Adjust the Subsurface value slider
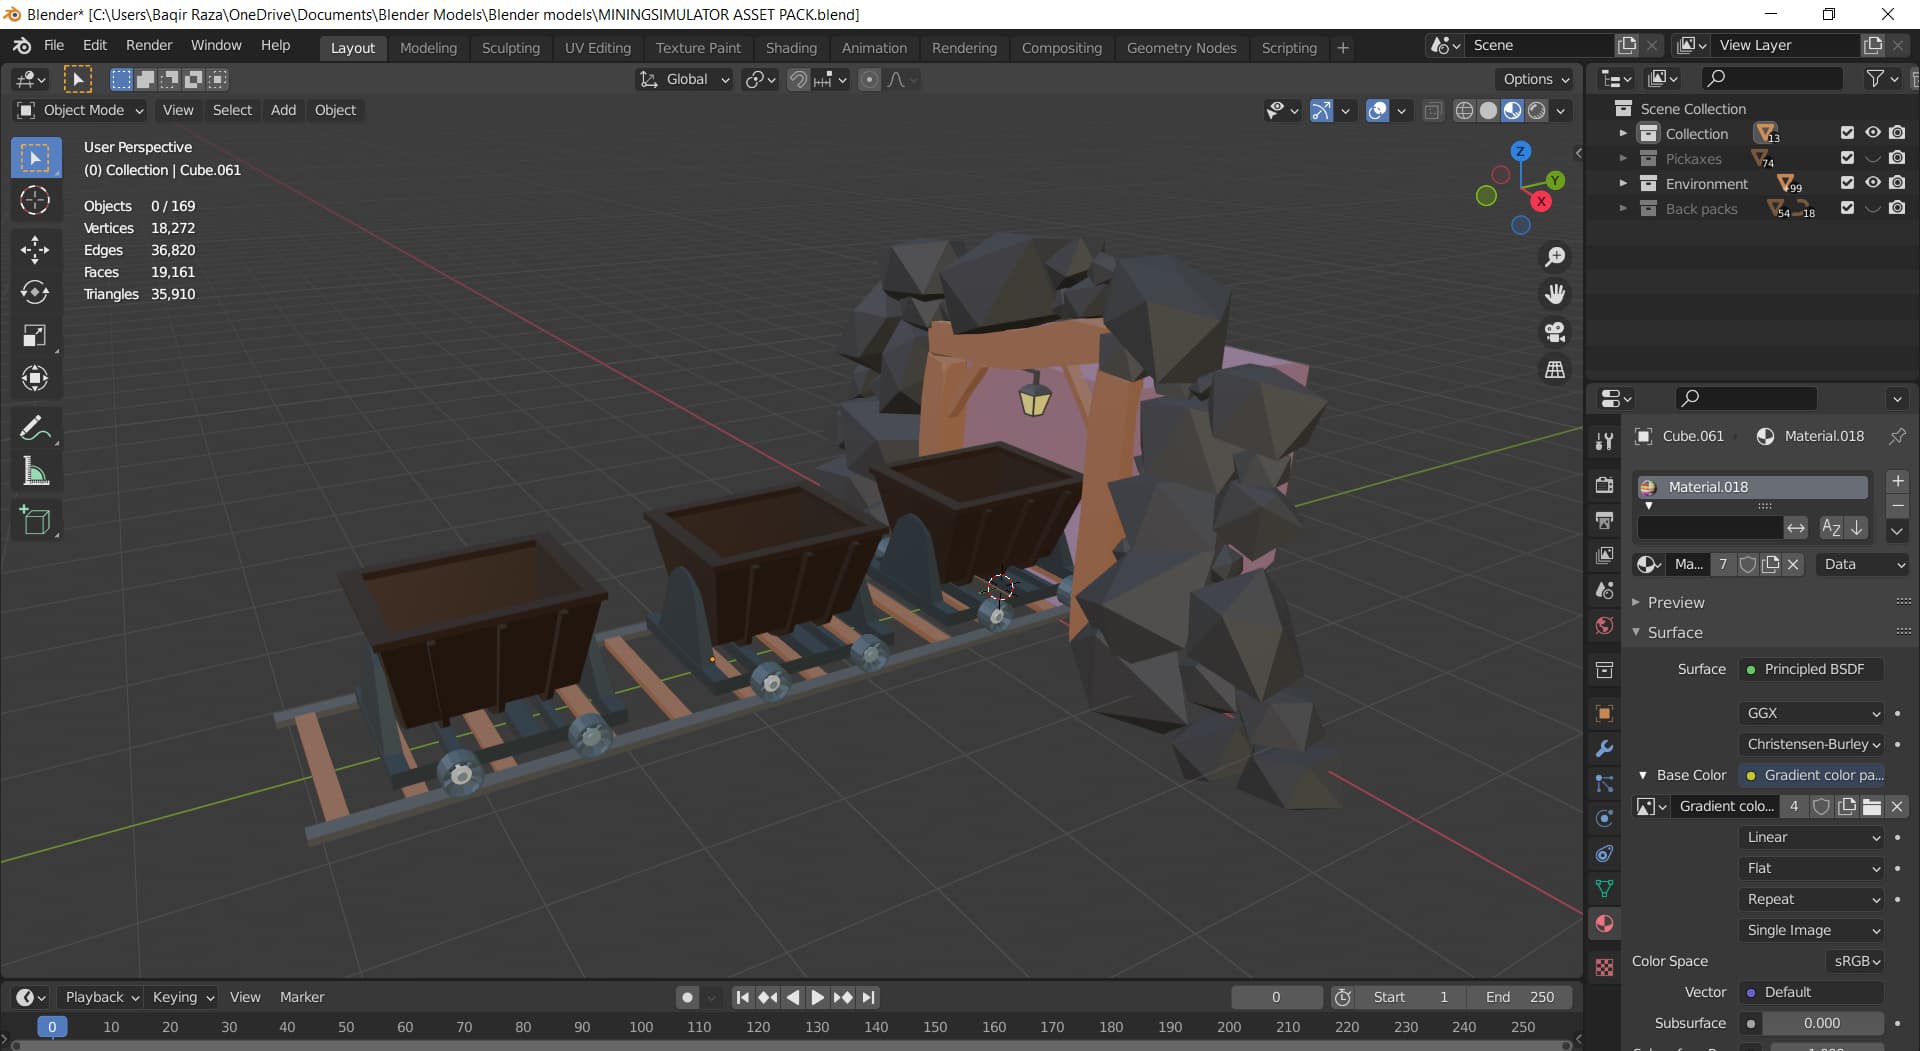The width and height of the screenshot is (1920, 1051). [1821, 1023]
